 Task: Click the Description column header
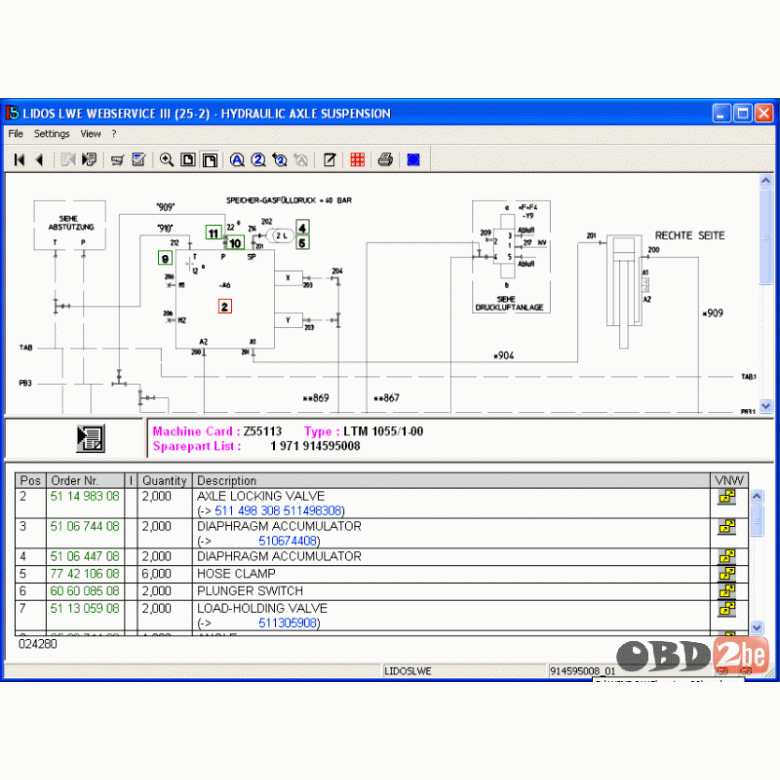coord(451,481)
